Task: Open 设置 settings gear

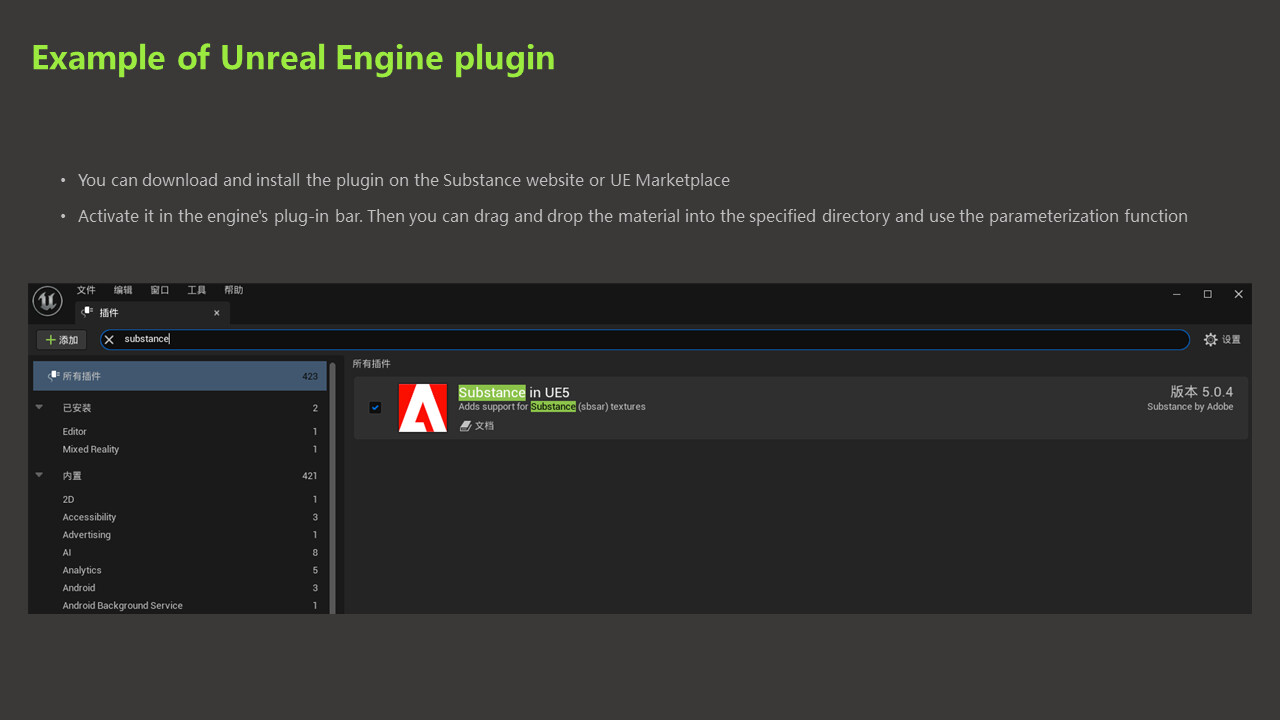Action: [1222, 340]
